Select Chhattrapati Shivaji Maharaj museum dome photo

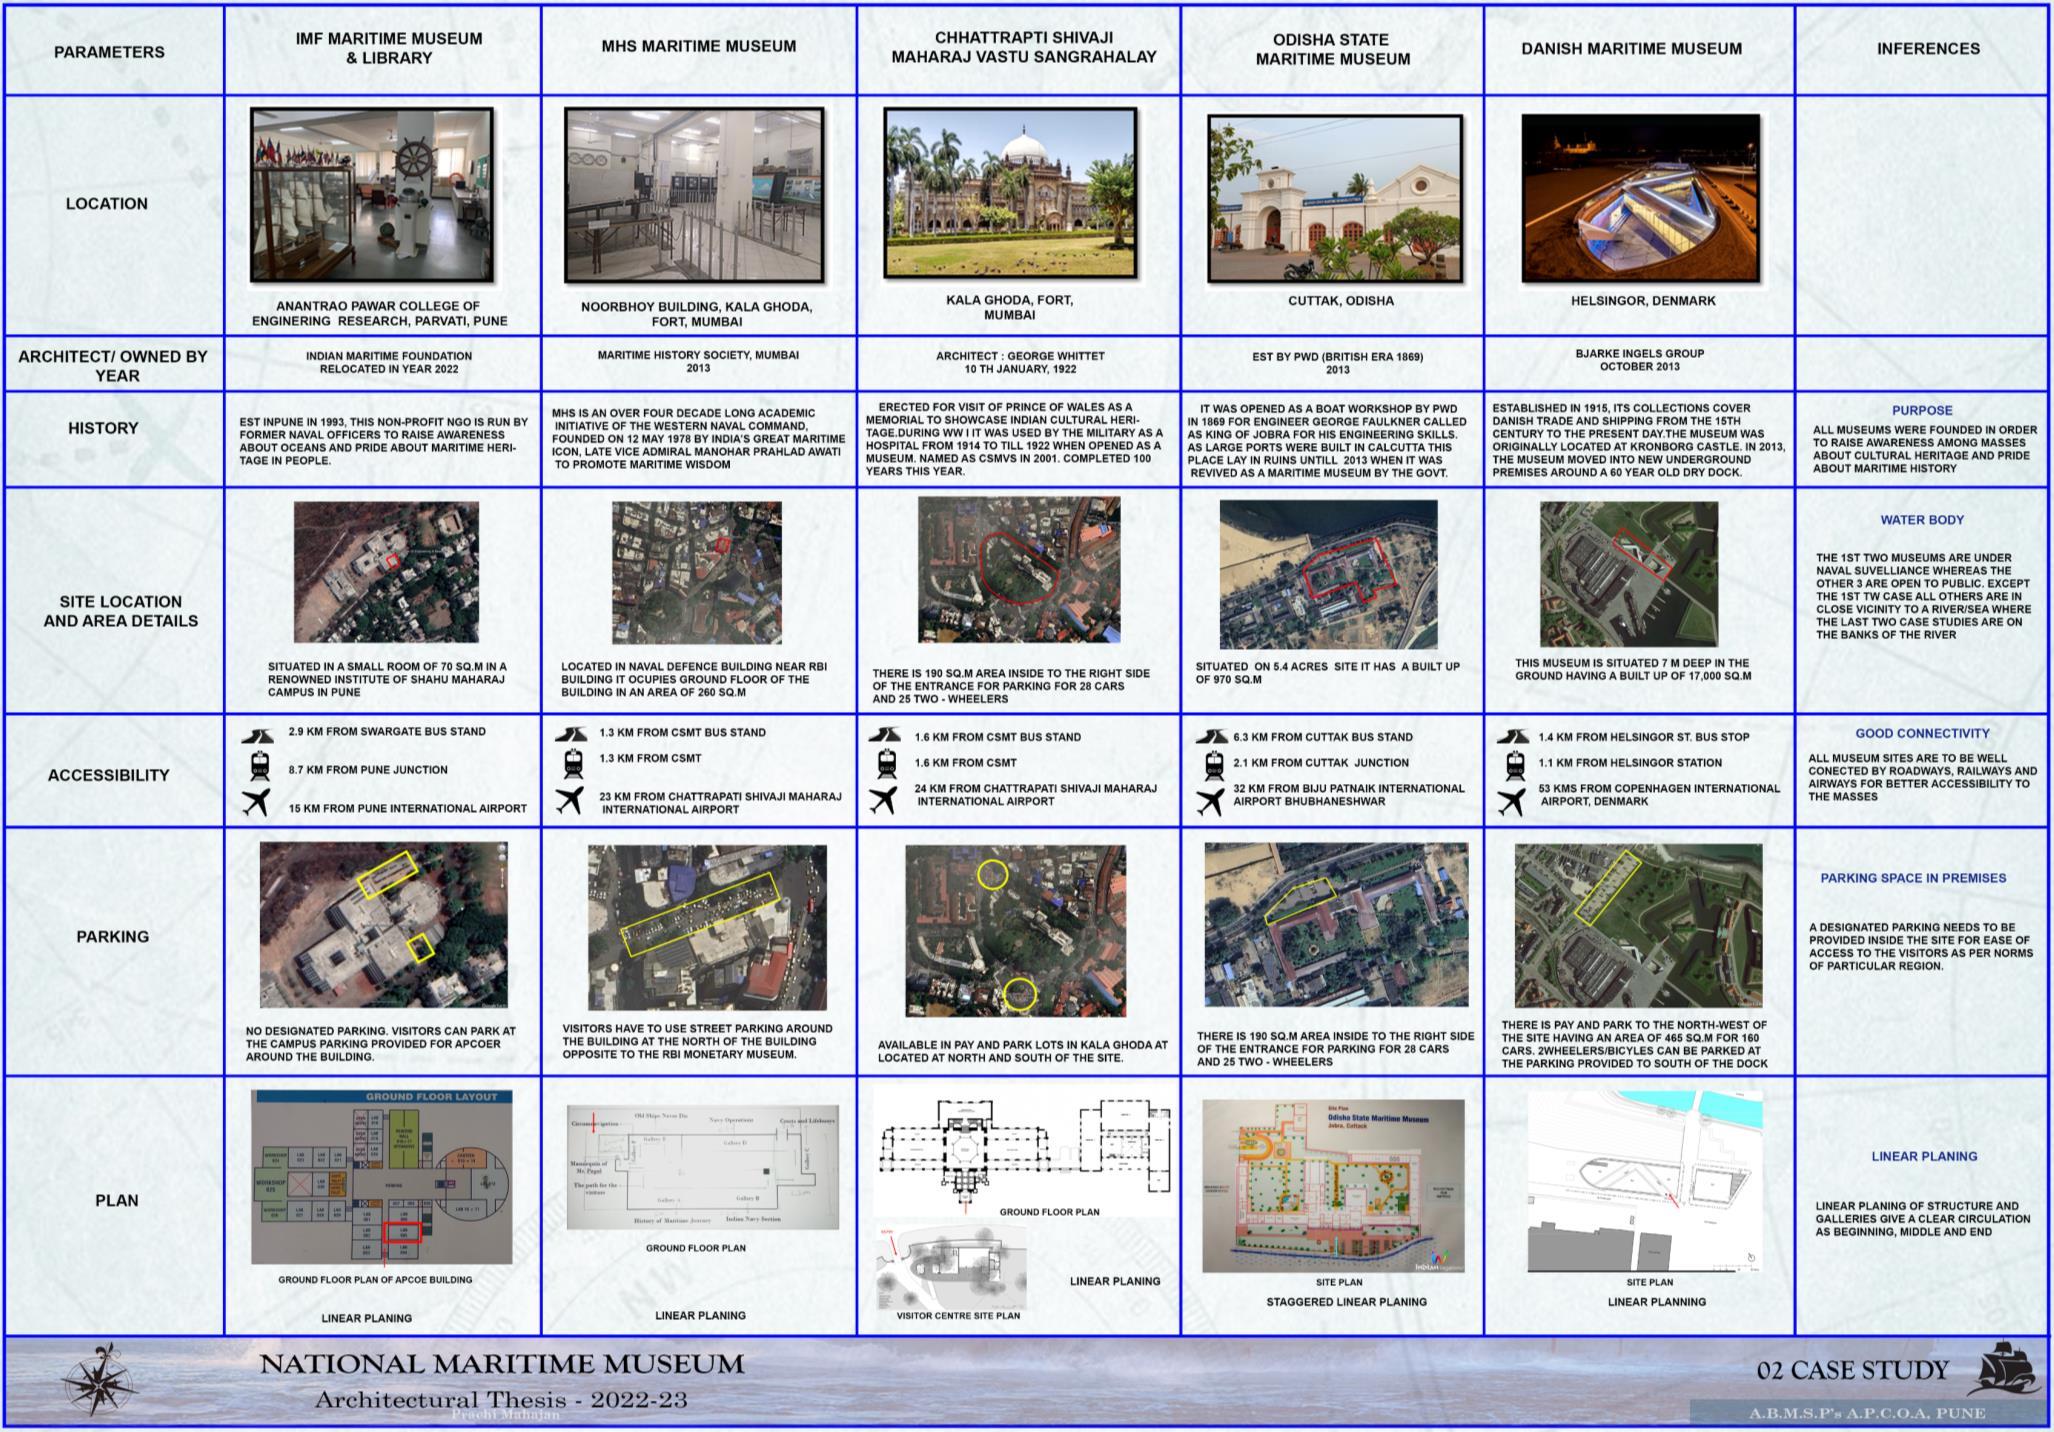[x=1010, y=192]
